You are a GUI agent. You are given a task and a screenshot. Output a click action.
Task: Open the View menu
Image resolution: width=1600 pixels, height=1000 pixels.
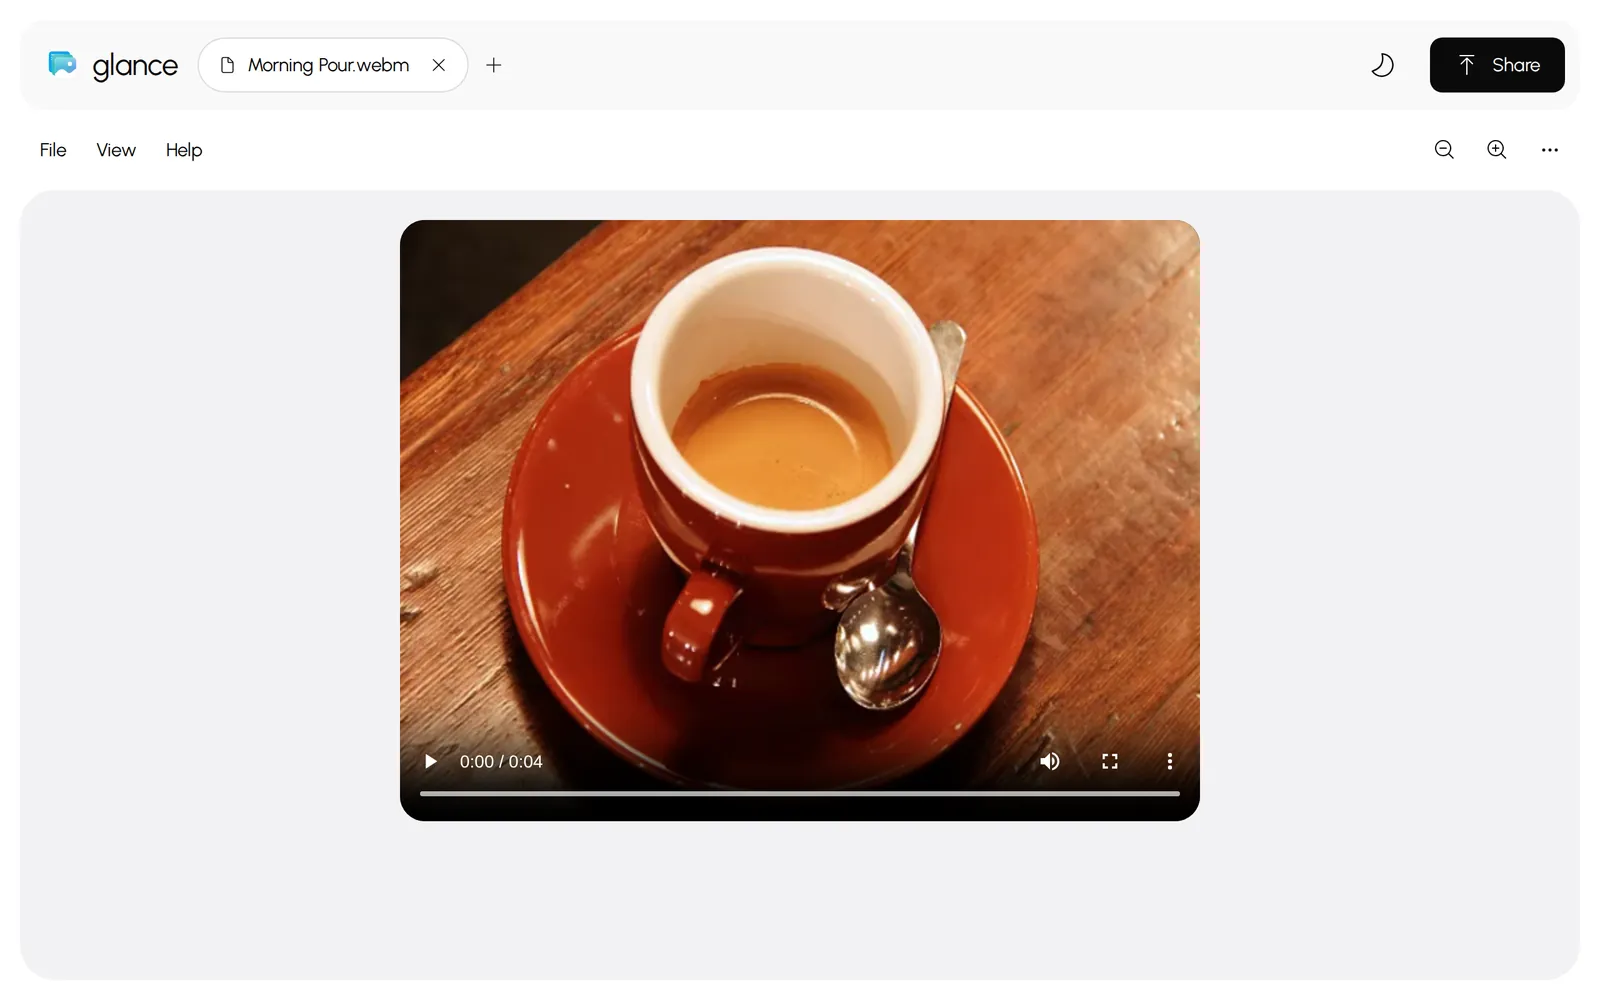tap(116, 150)
